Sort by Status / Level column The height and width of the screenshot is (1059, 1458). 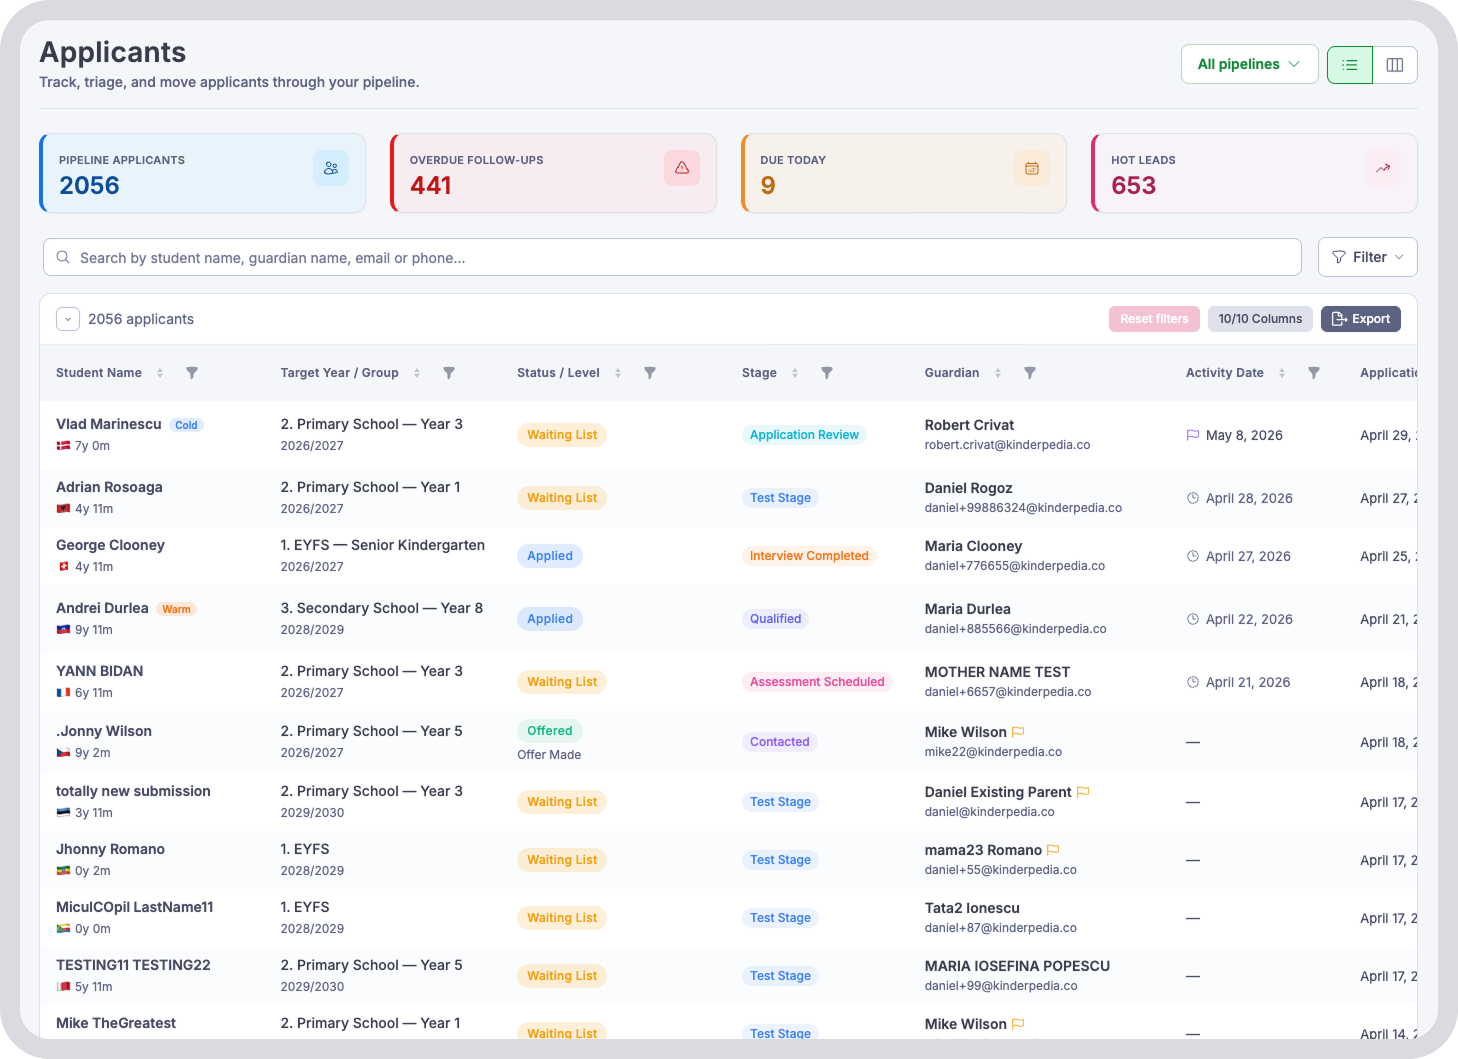pyautogui.click(x=618, y=373)
